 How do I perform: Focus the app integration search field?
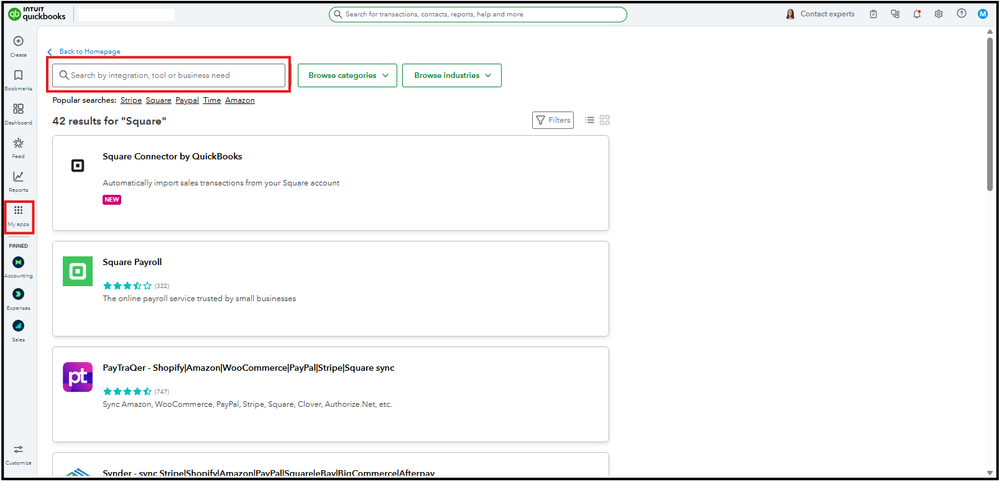[x=169, y=75]
